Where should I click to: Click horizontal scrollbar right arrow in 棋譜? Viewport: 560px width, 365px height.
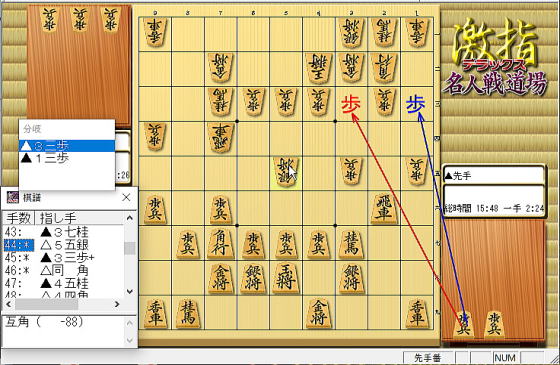117,304
